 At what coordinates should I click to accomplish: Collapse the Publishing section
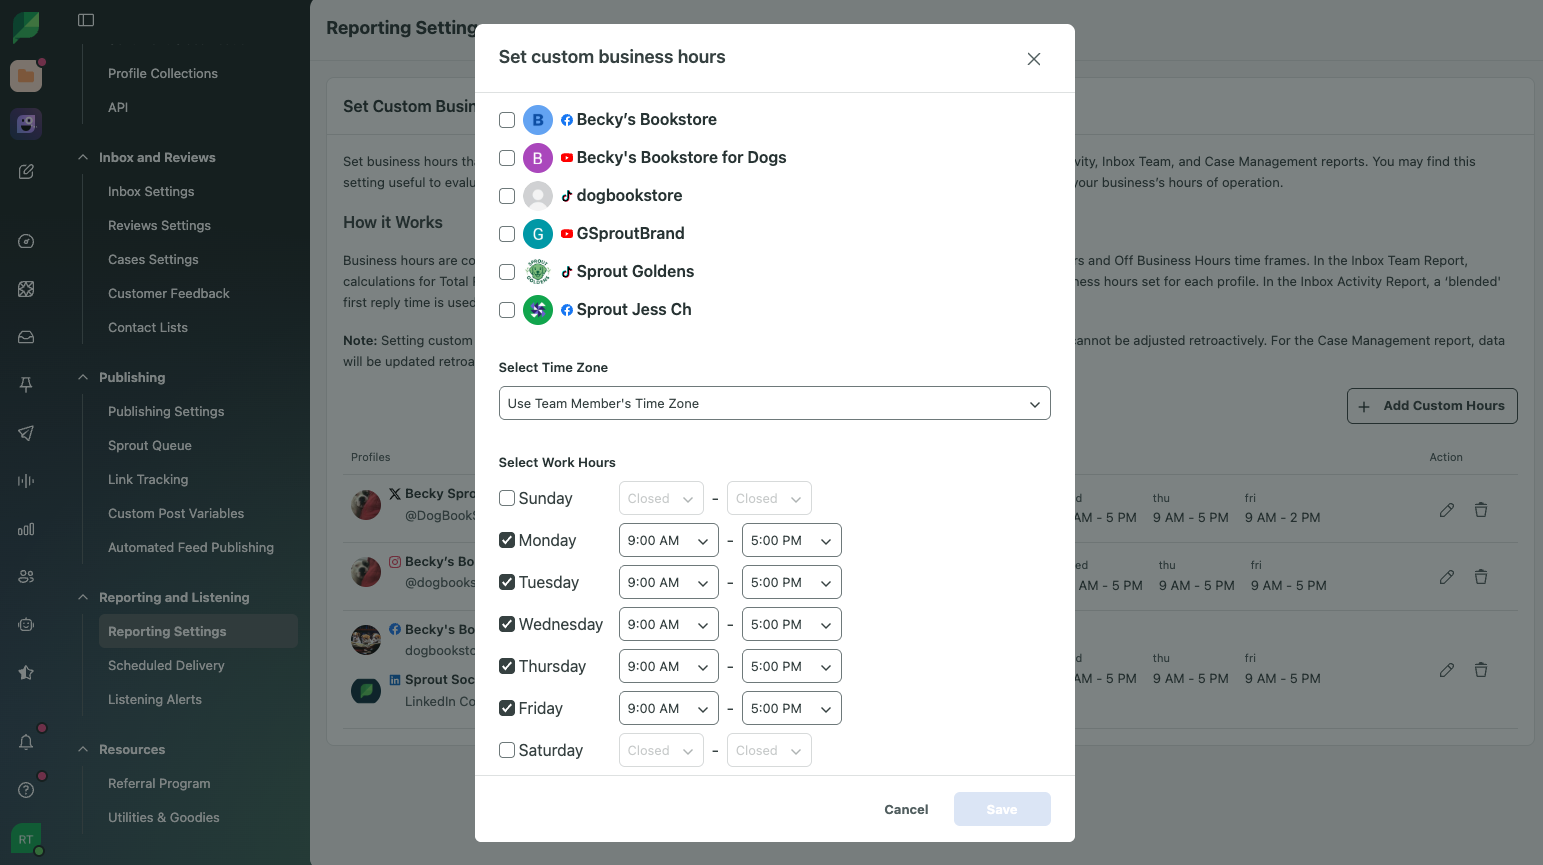(x=83, y=377)
